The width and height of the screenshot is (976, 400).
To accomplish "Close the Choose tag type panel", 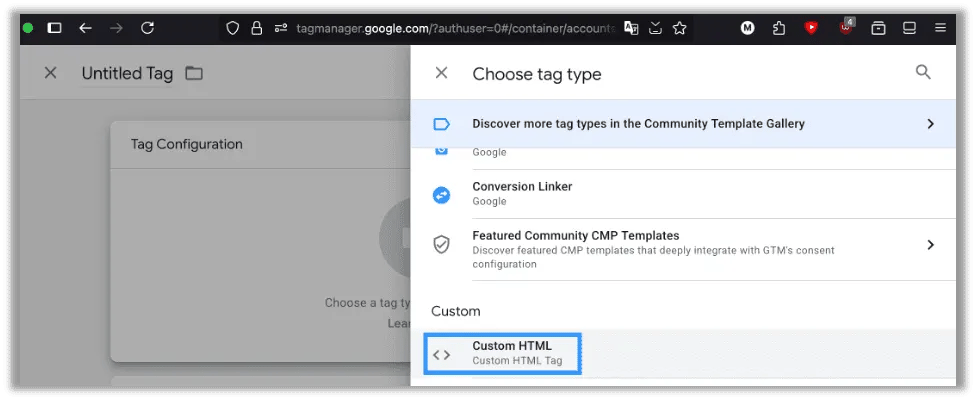I will click(x=441, y=73).
